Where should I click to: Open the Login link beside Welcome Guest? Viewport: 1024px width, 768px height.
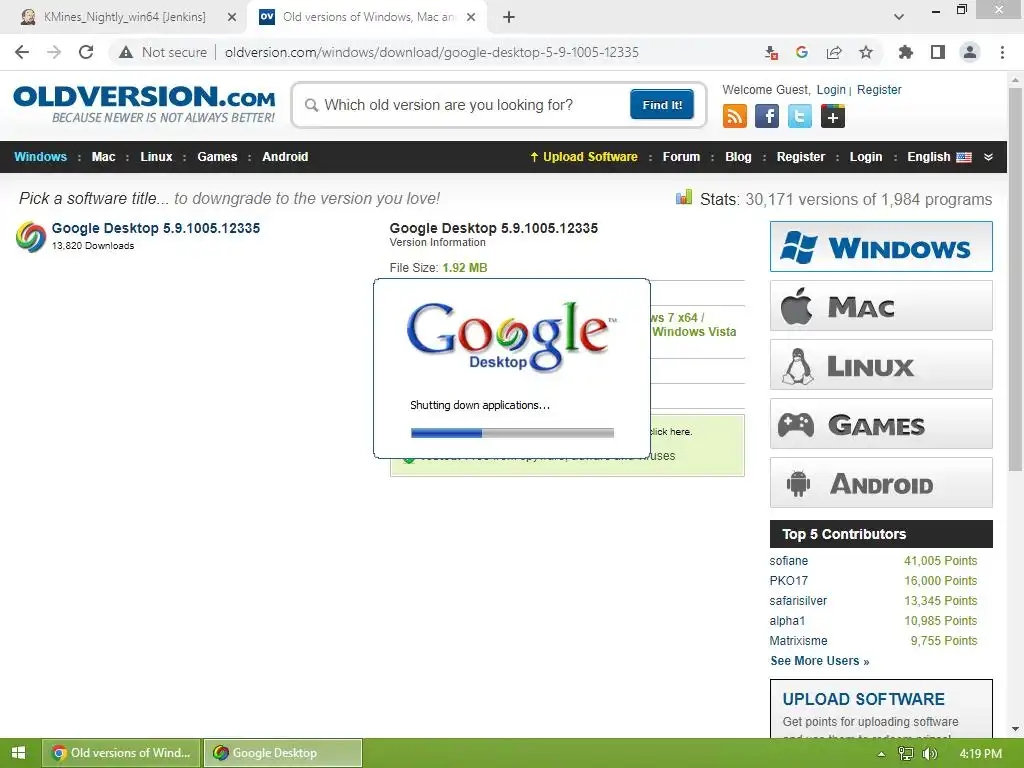[831, 89]
